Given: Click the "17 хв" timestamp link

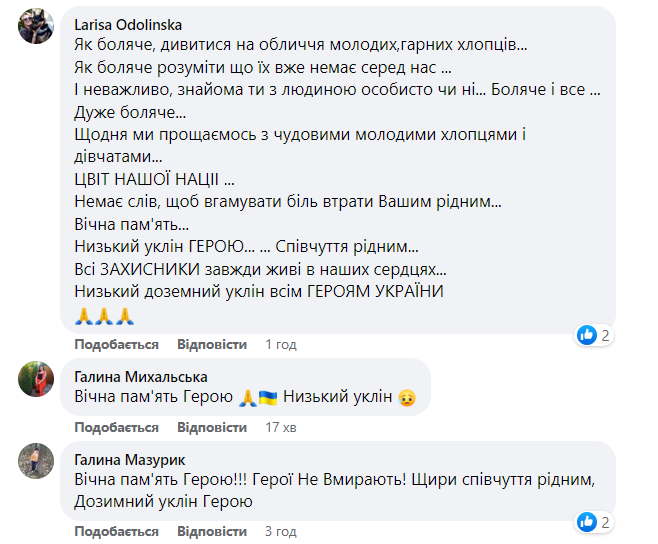Looking at the screenshot, I should 281,427.
